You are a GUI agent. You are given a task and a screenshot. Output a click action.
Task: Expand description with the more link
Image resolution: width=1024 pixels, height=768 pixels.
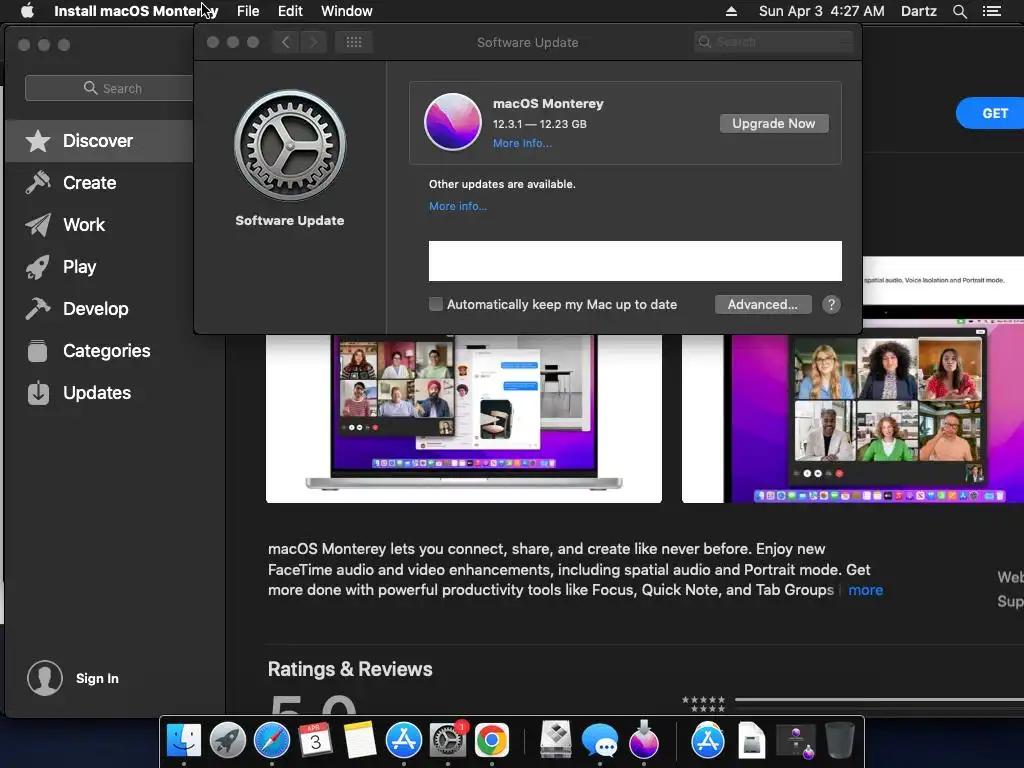point(865,590)
